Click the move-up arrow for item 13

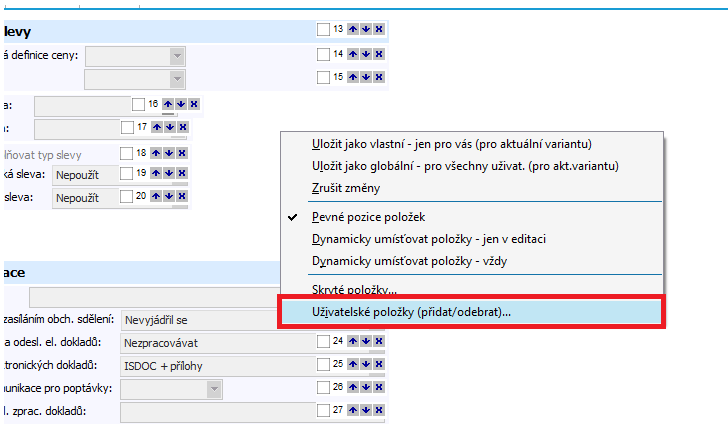[353, 29]
